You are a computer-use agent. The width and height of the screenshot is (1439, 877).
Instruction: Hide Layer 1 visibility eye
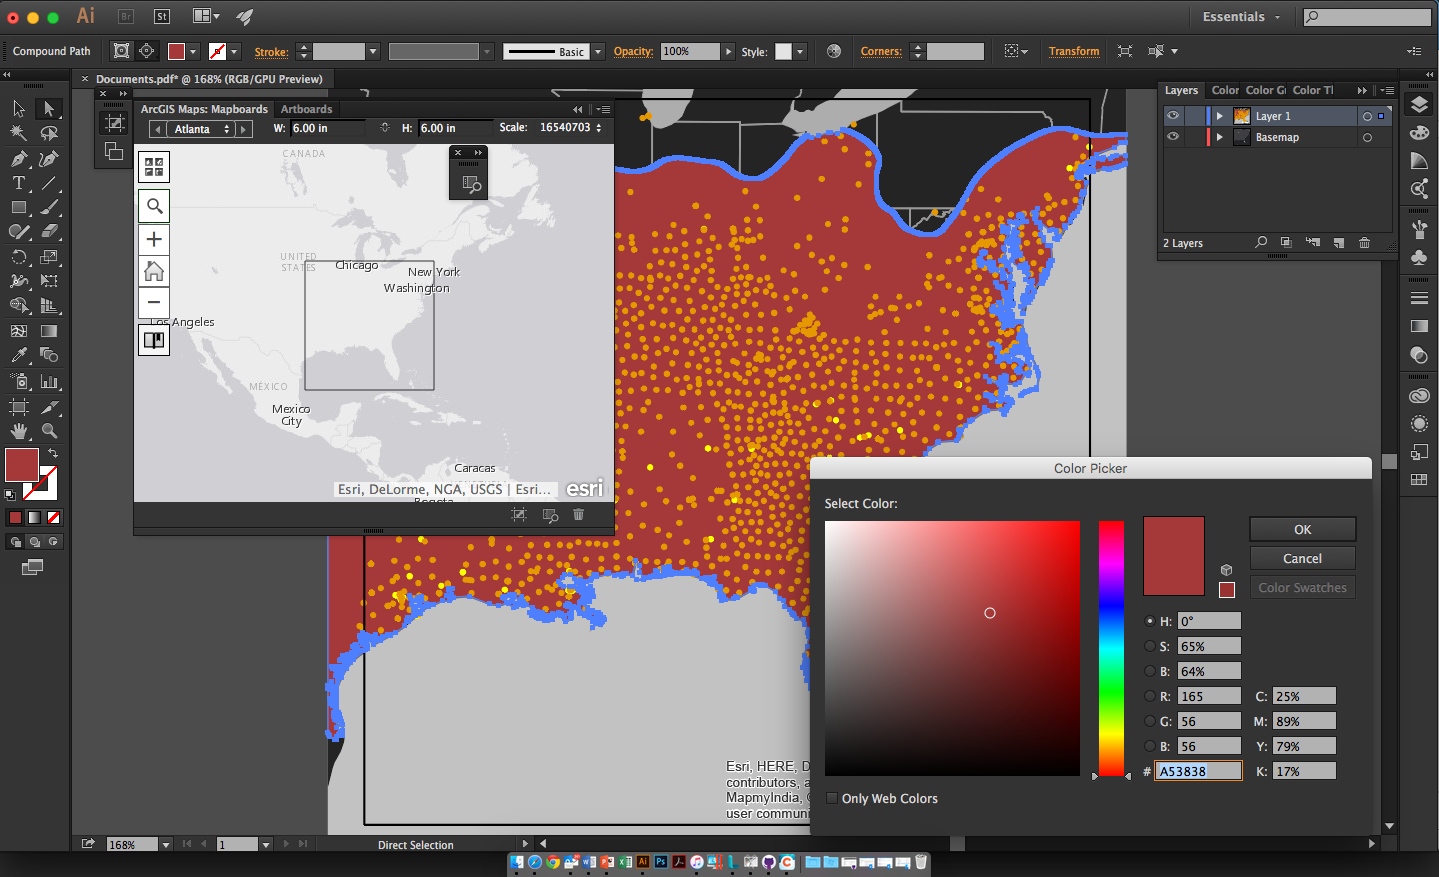coord(1173,116)
